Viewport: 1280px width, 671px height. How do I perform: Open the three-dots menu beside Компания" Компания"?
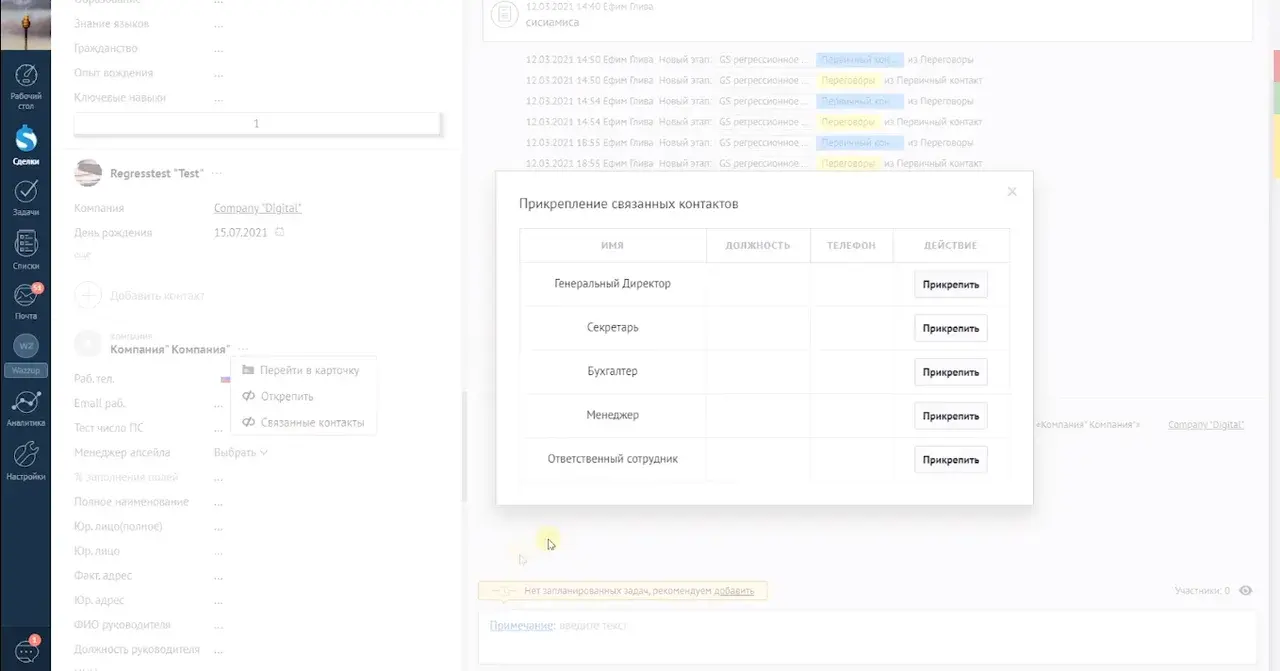pos(244,349)
